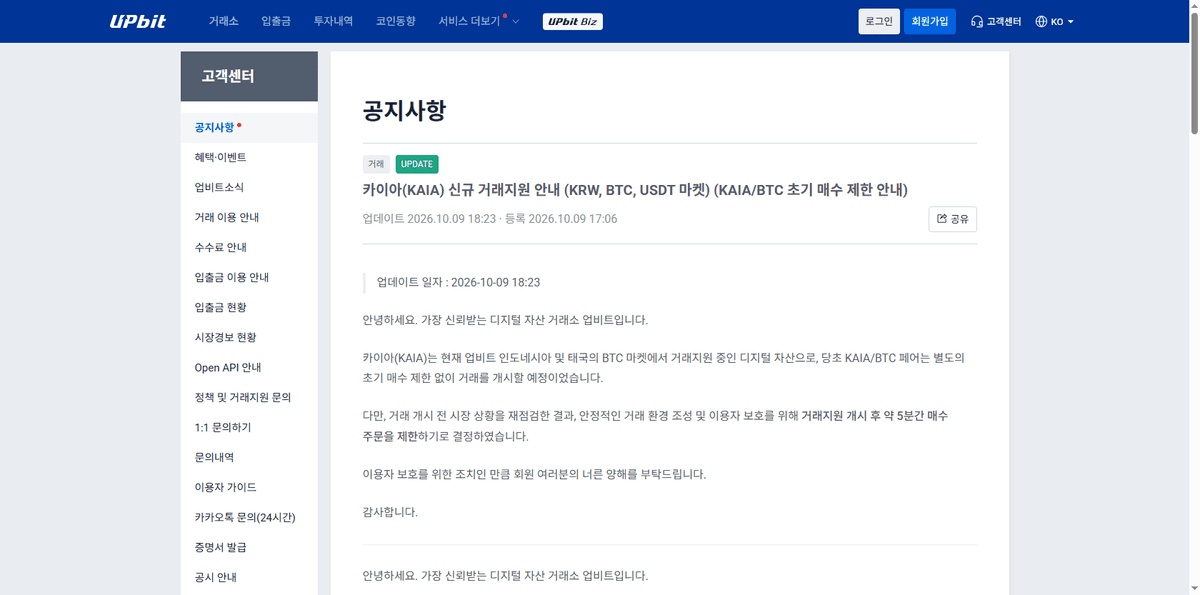
Task: Open the 코인동향 menu
Action: click(x=396, y=21)
